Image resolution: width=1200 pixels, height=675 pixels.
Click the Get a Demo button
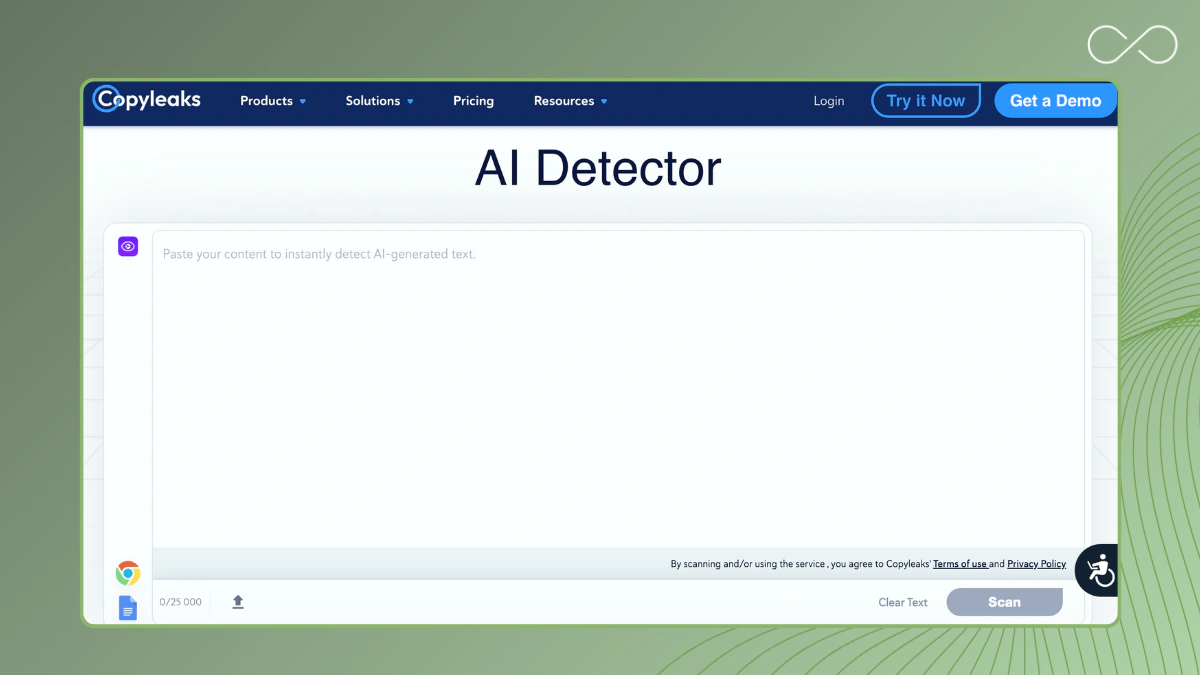[x=1055, y=101]
